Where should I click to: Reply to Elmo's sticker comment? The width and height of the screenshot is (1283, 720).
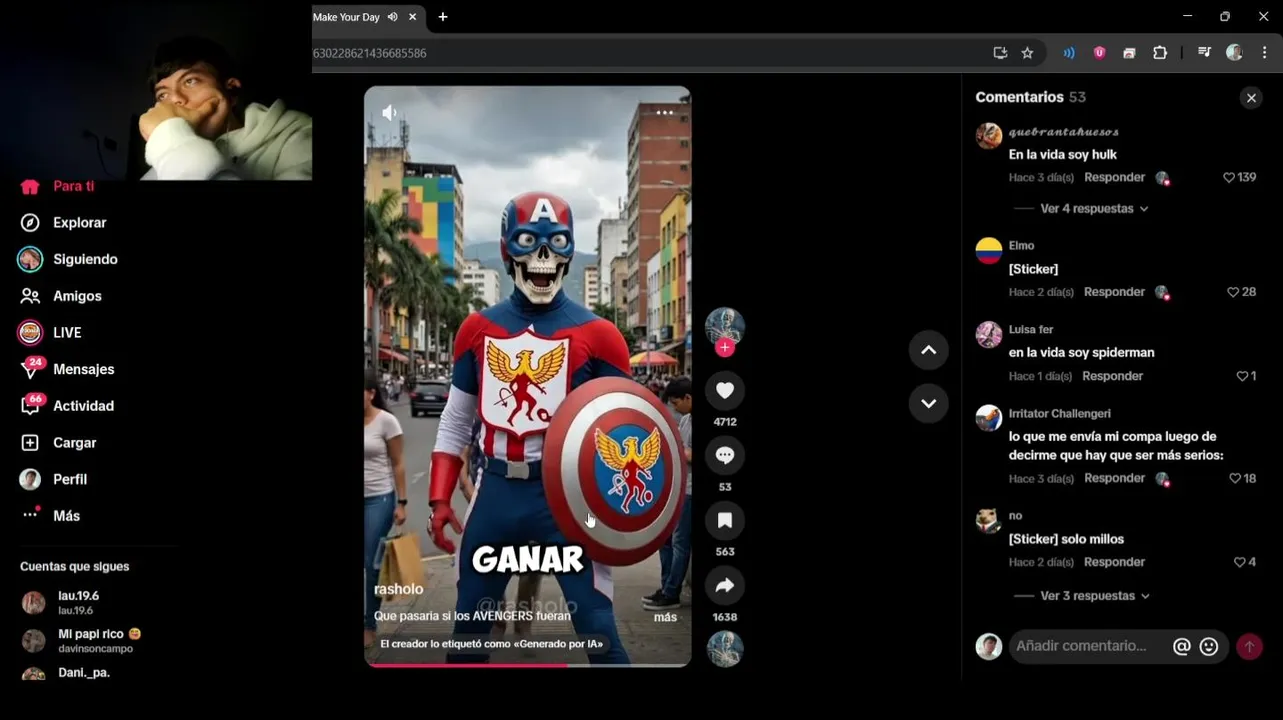click(x=1114, y=292)
